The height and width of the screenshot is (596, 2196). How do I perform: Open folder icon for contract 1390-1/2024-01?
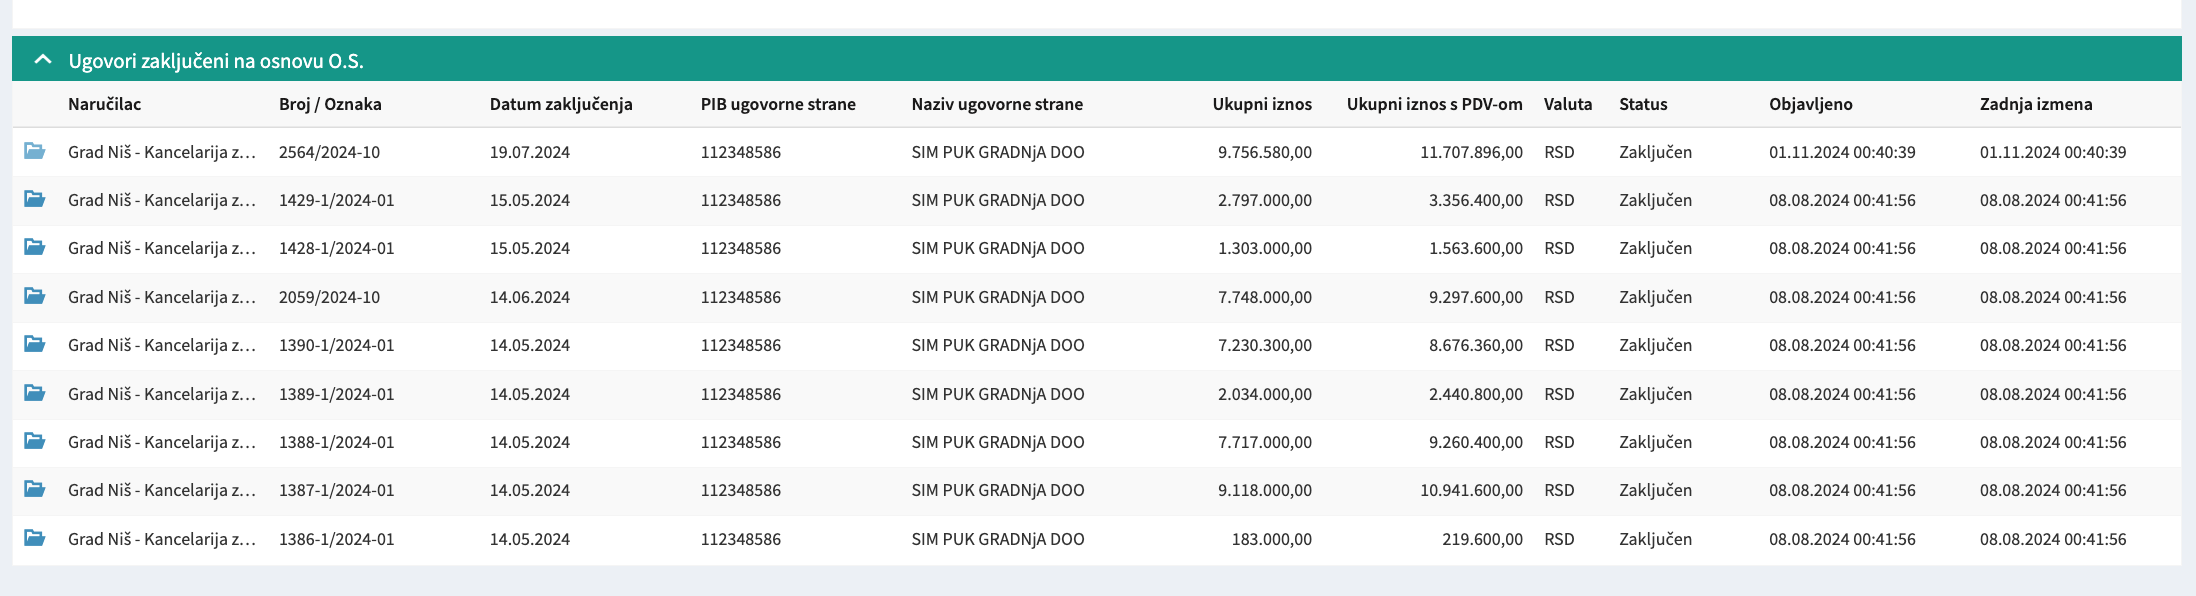click(35, 344)
